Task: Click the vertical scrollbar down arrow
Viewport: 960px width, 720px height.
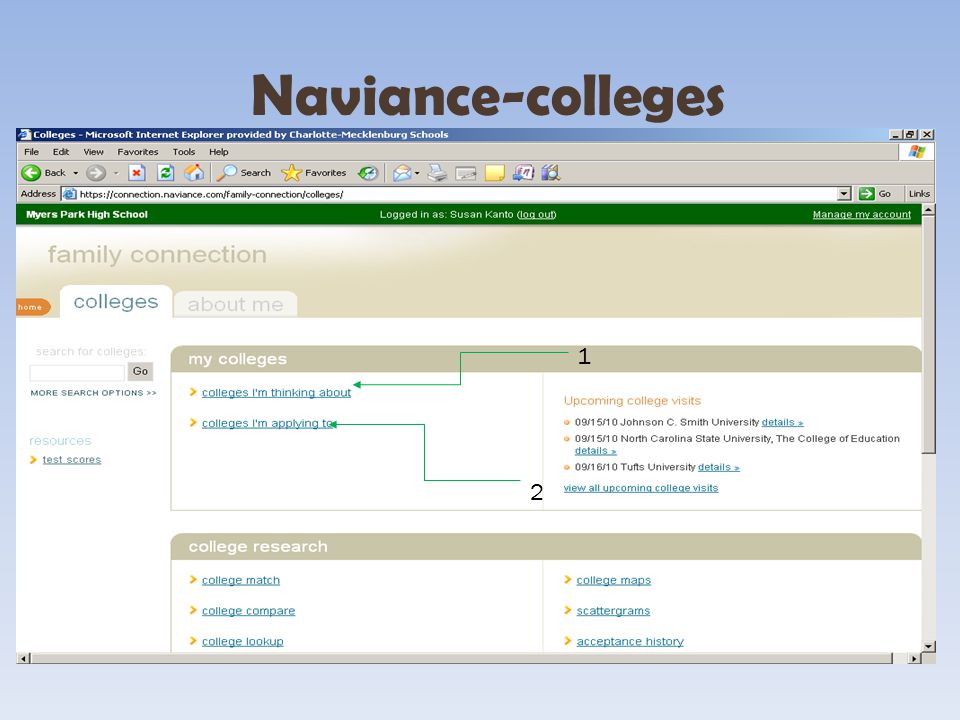Action: click(x=928, y=647)
